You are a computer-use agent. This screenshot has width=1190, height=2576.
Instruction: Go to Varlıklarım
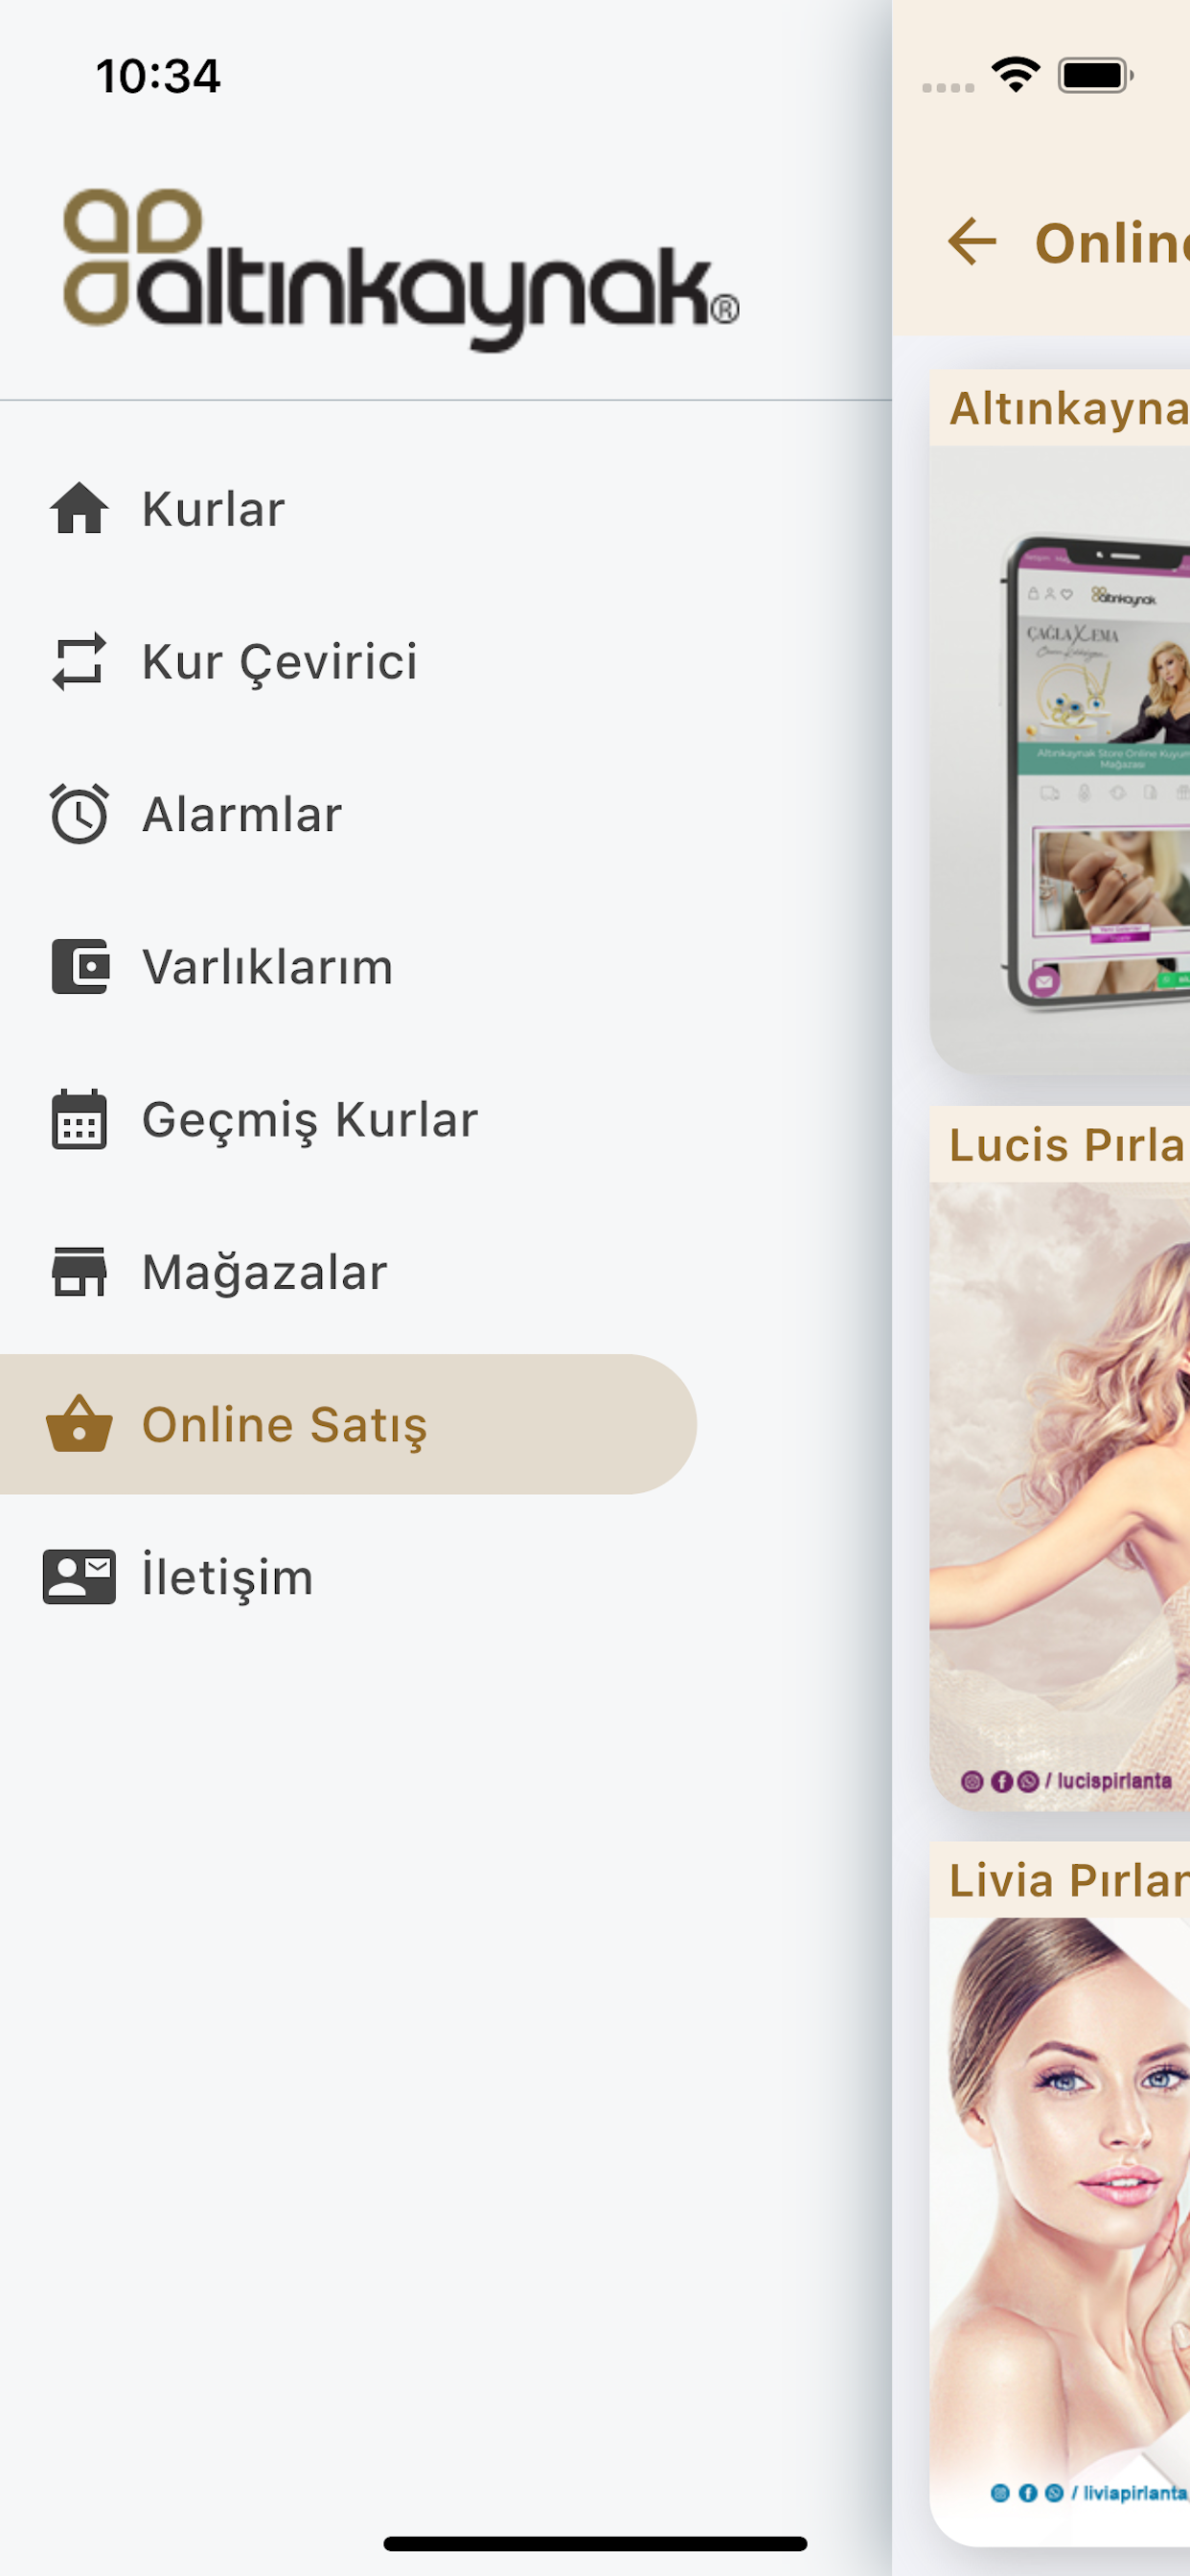pyautogui.click(x=348, y=966)
